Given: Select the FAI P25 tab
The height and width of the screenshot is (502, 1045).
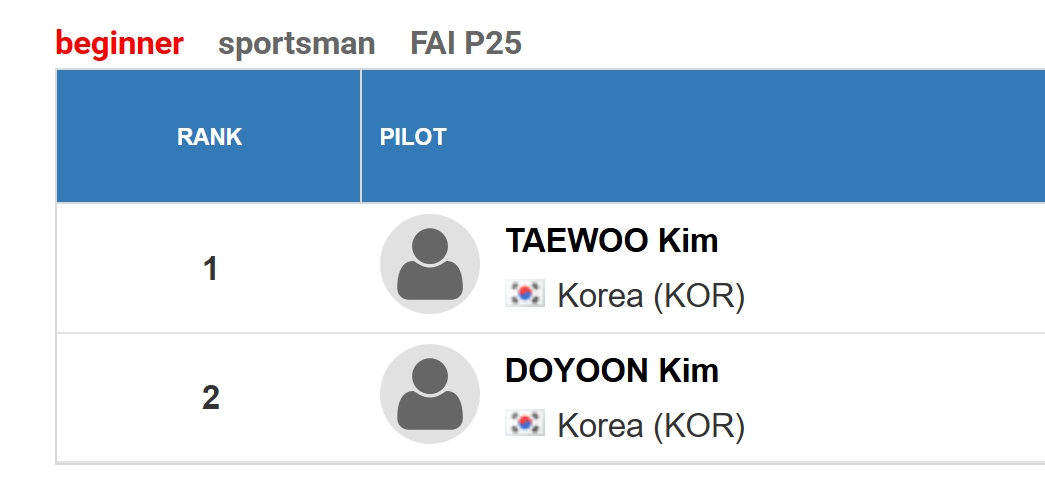Looking at the screenshot, I should click(x=466, y=44).
